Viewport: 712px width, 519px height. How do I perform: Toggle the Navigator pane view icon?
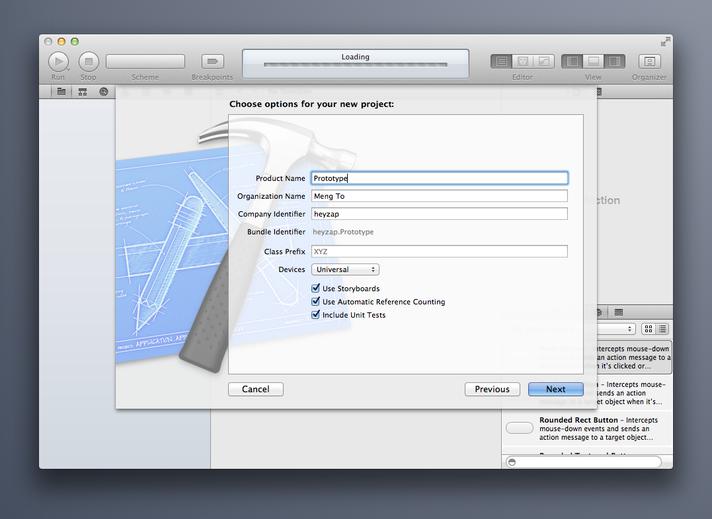tap(572, 61)
